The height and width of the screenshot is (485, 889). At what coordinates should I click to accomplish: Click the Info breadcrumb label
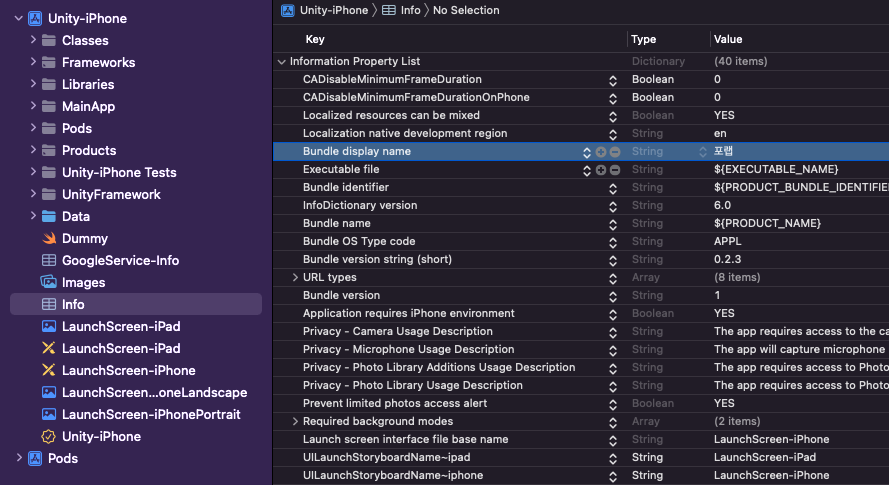410,10
